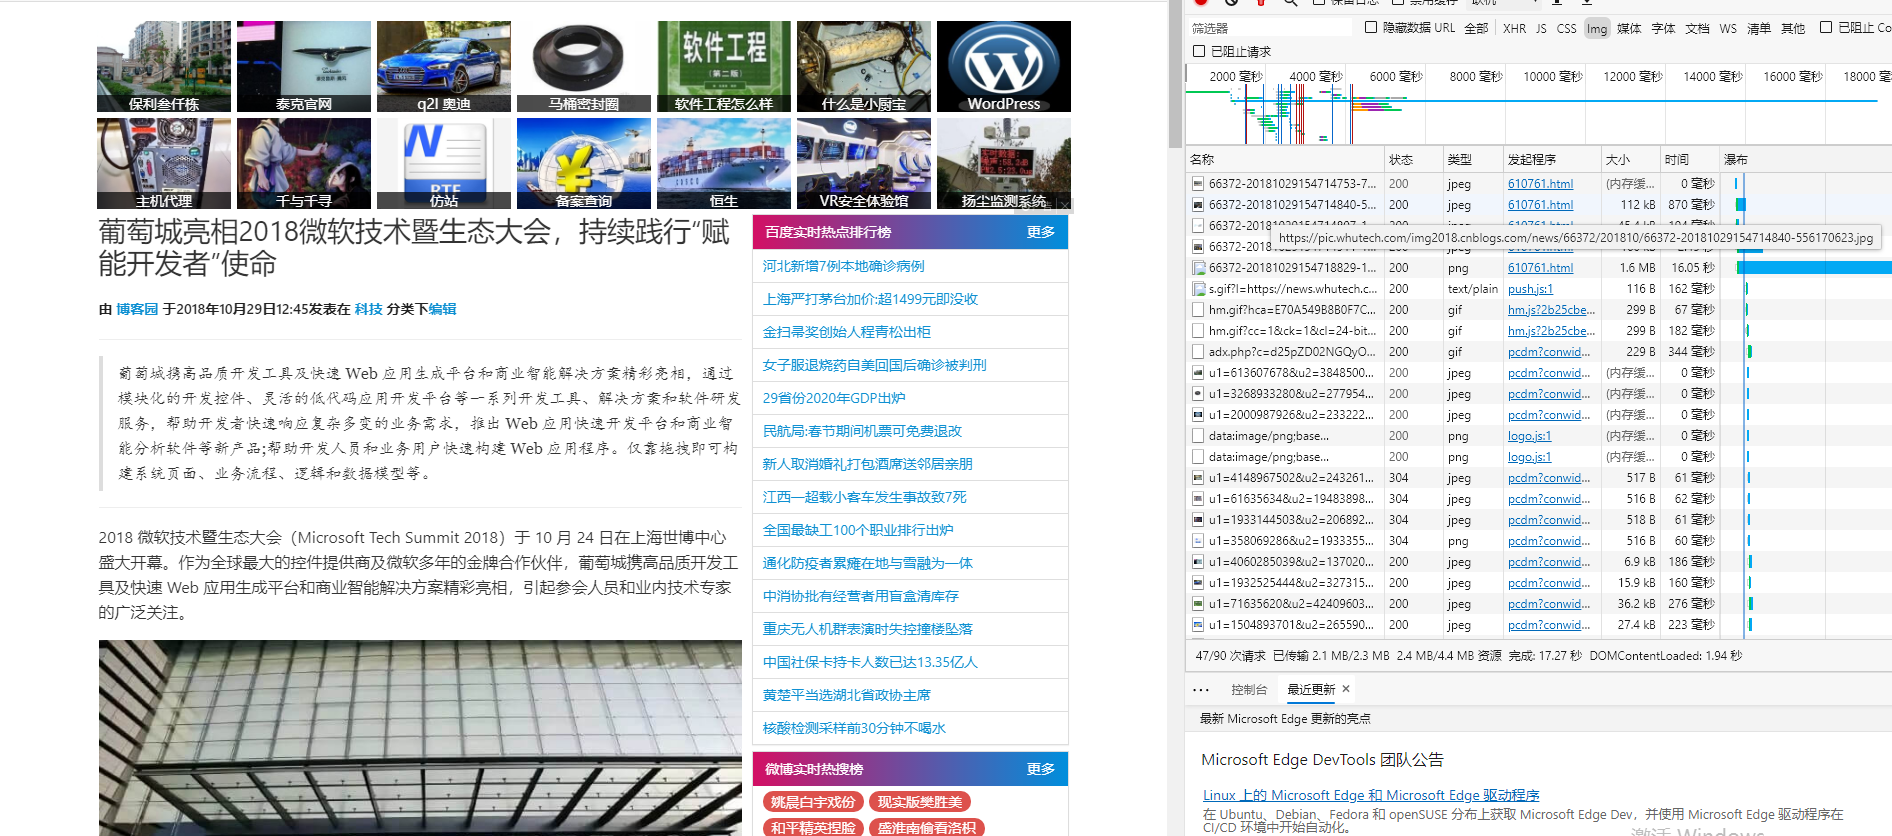Filter requests by 文档 type
This screenshot has height=836, width=1892.
pyautogui.click(x=1697, y=29)
